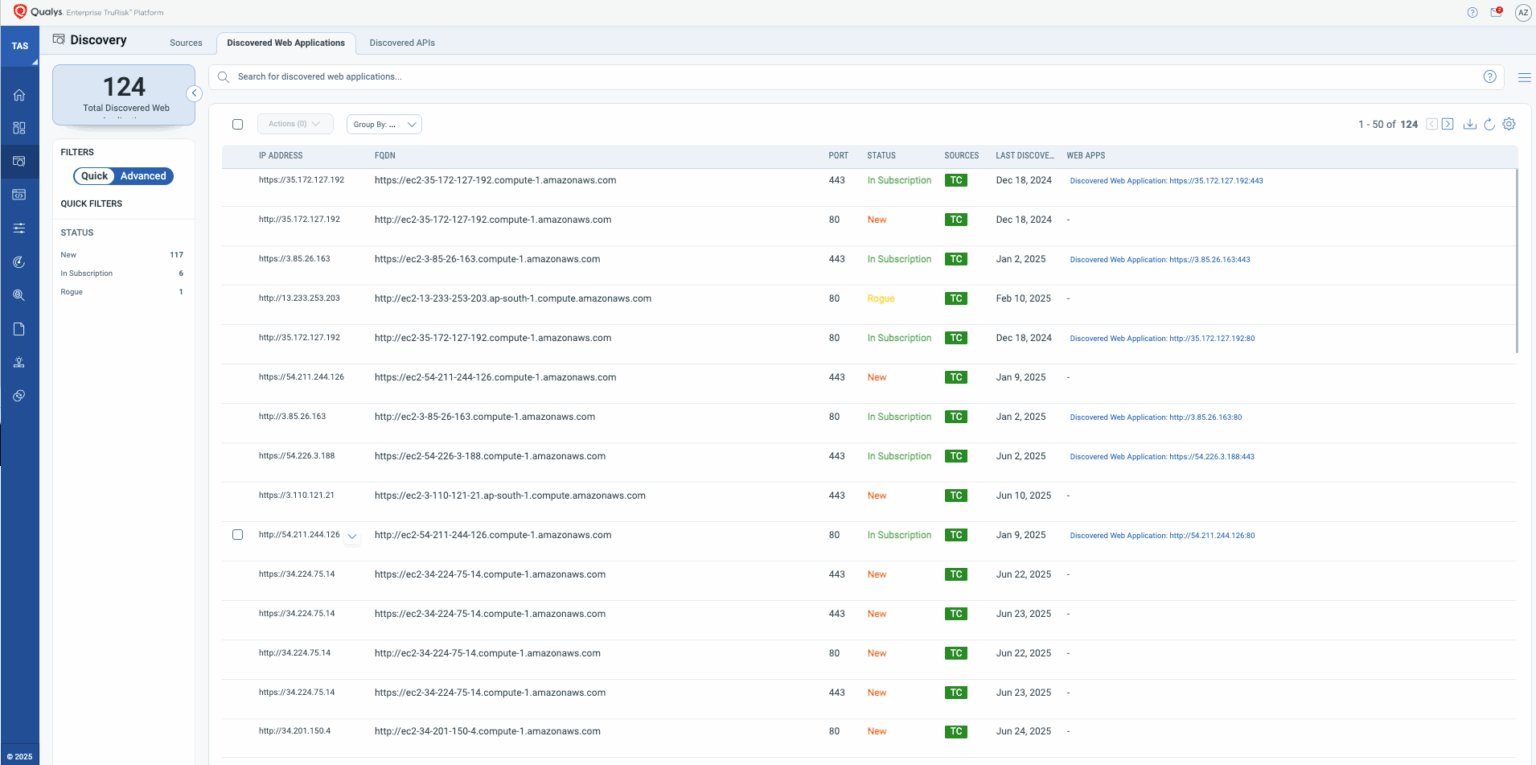
Task: Open the table settings gear icon
Action: pyautogui.click(x=1509, y=124)
